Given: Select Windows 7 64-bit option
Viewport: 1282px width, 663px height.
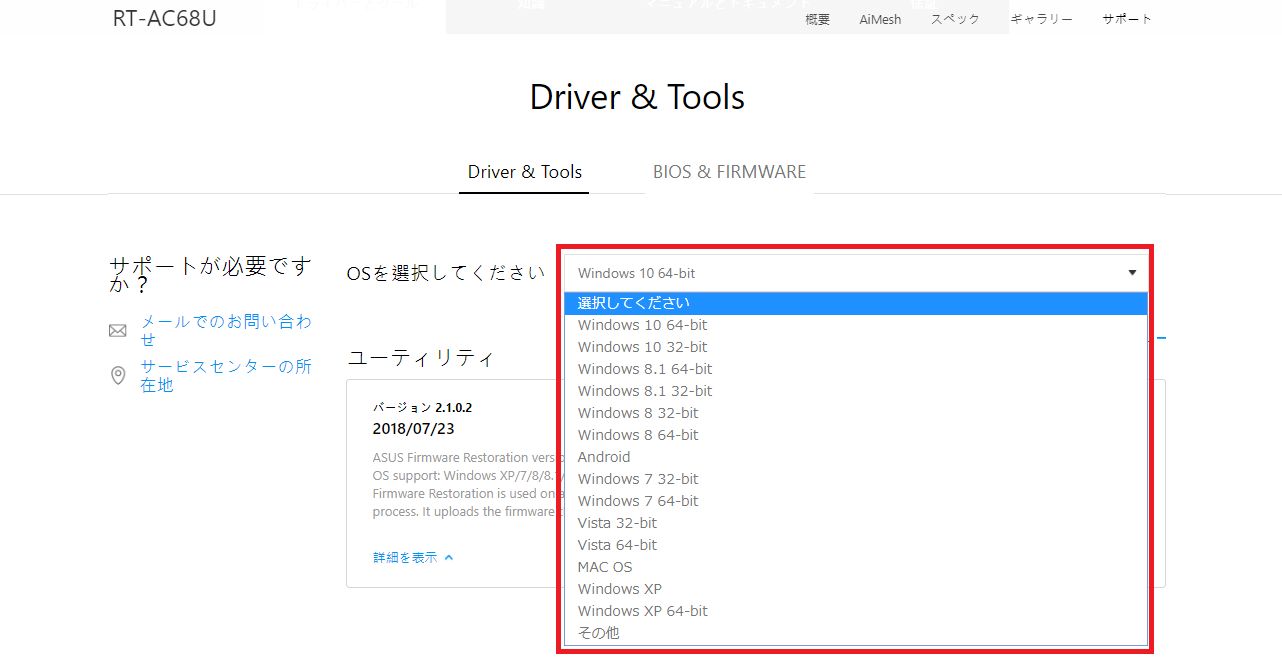Looking at the screenshot, I should tap(856, 501).
